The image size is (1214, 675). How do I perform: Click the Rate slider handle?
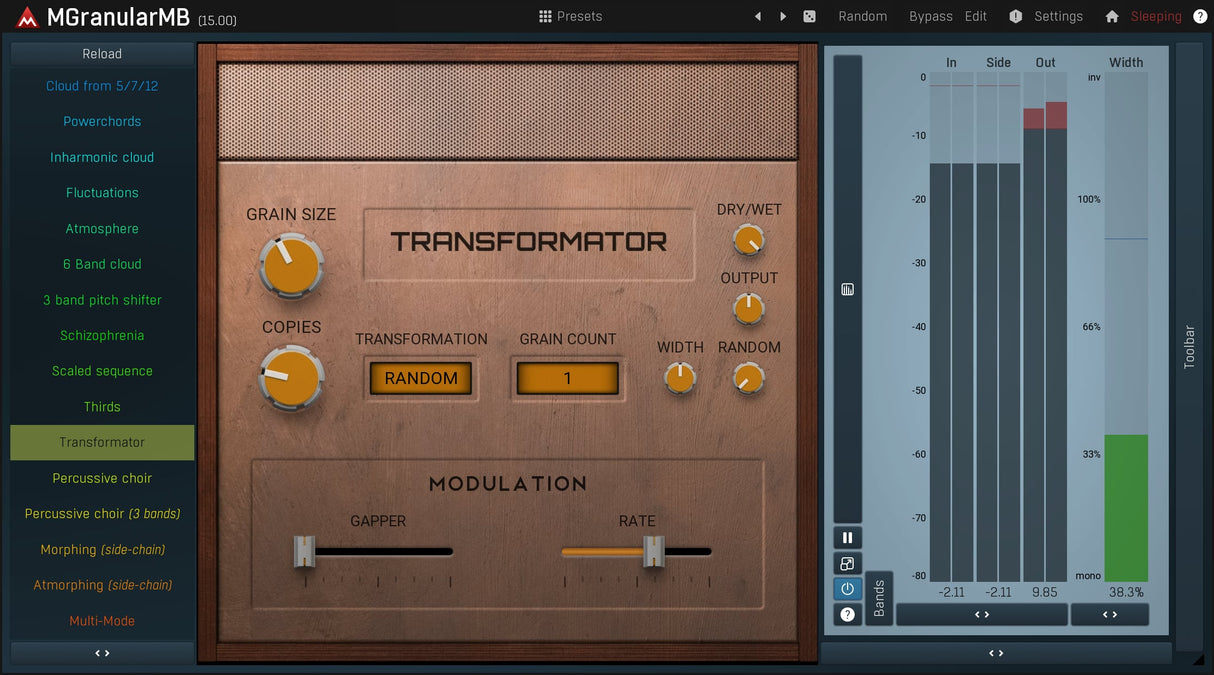click(x=654, y=551)
